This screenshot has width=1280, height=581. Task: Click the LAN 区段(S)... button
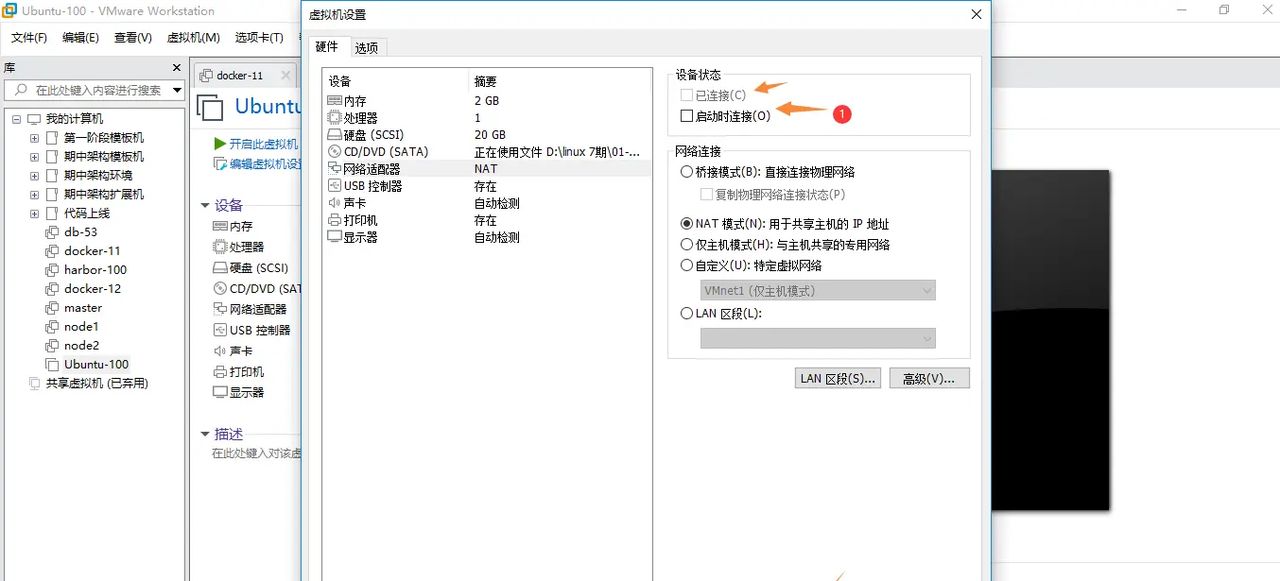837,377
